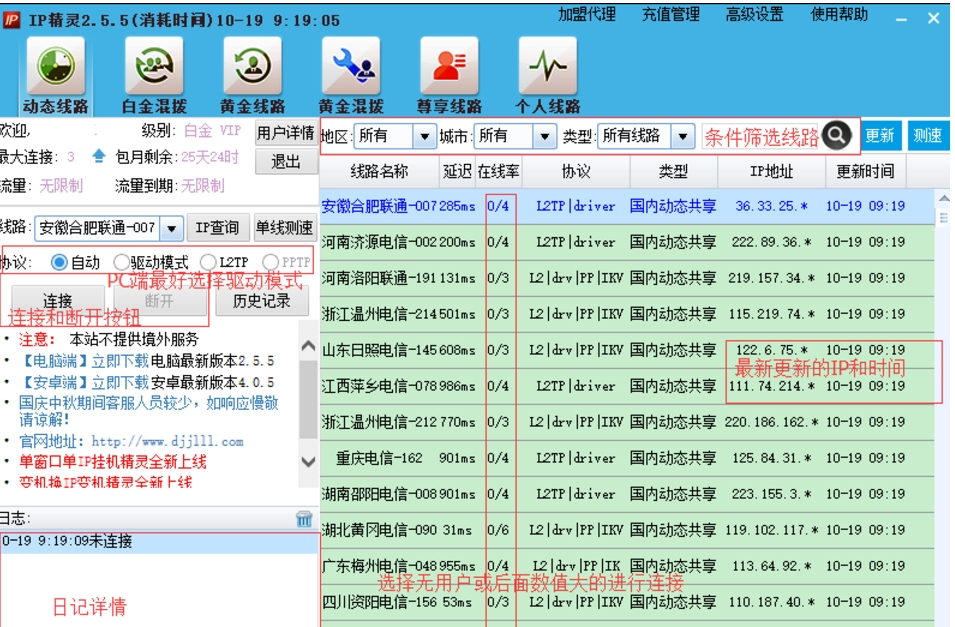Click the line list scroll up arrow

(943, 199)
